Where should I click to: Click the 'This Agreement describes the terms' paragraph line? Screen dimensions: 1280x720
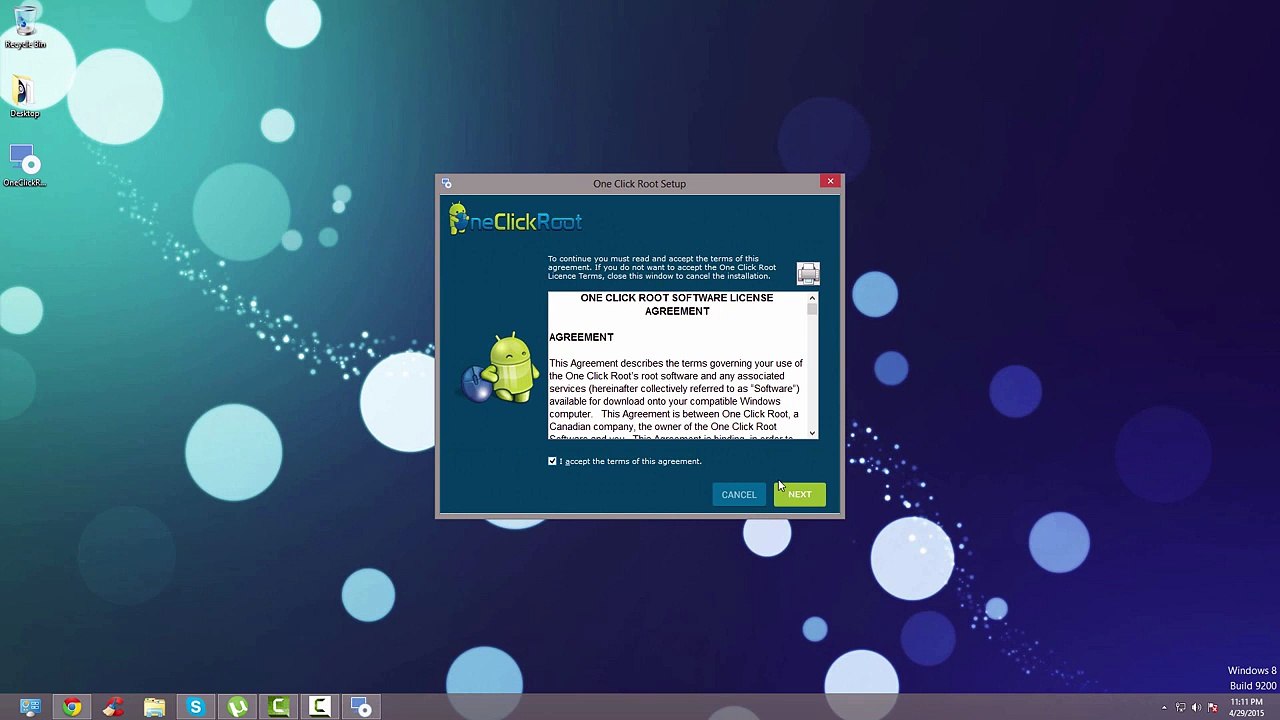click(x=676, y=363)
